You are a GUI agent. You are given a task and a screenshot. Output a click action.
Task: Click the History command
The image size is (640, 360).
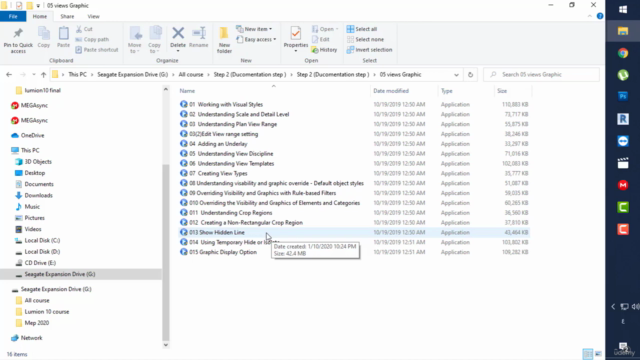324,50
